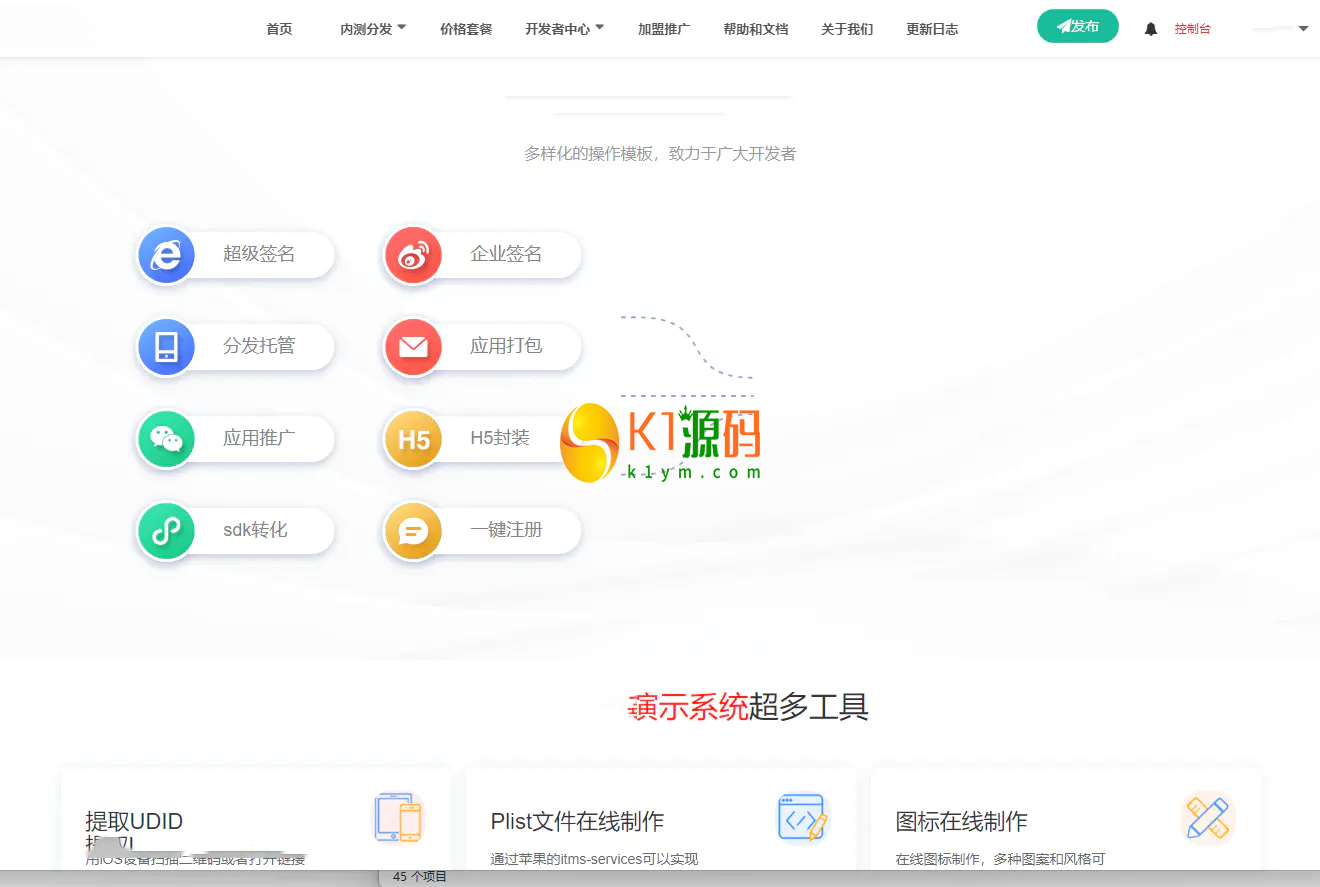This screenshot has height=887, width=1320.
Task: Click the devices icon on 提取UDID card
Action: coord(398,817)
